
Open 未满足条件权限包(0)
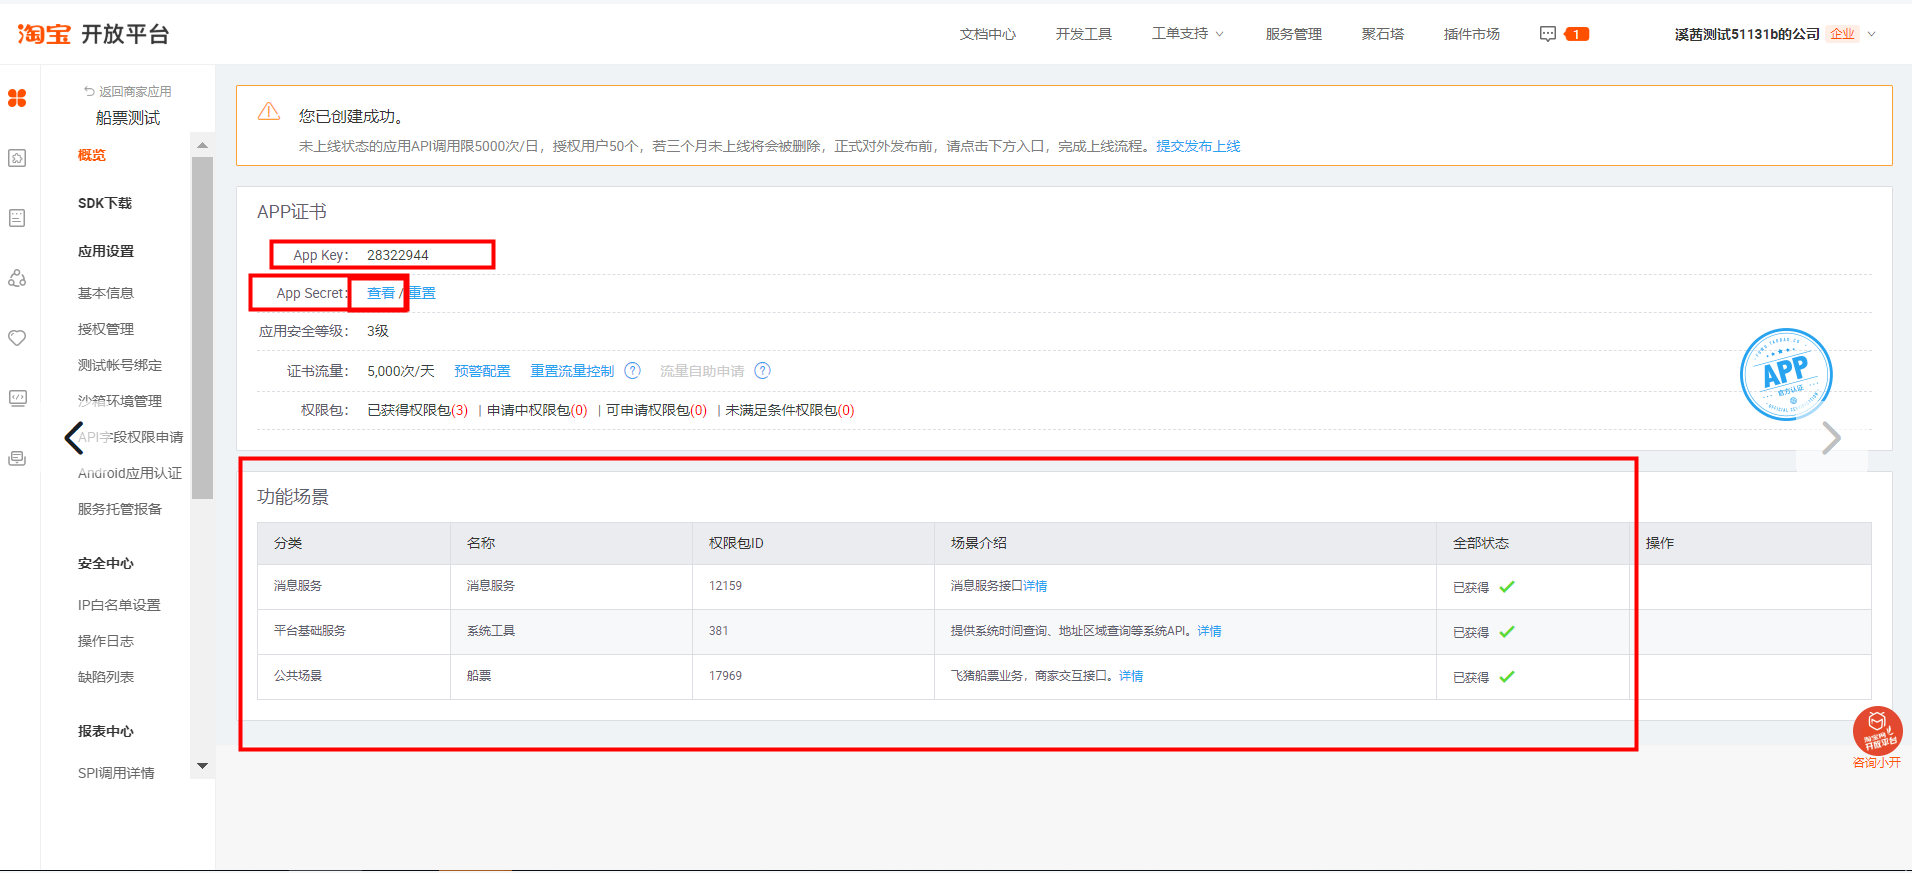(790, 410)
